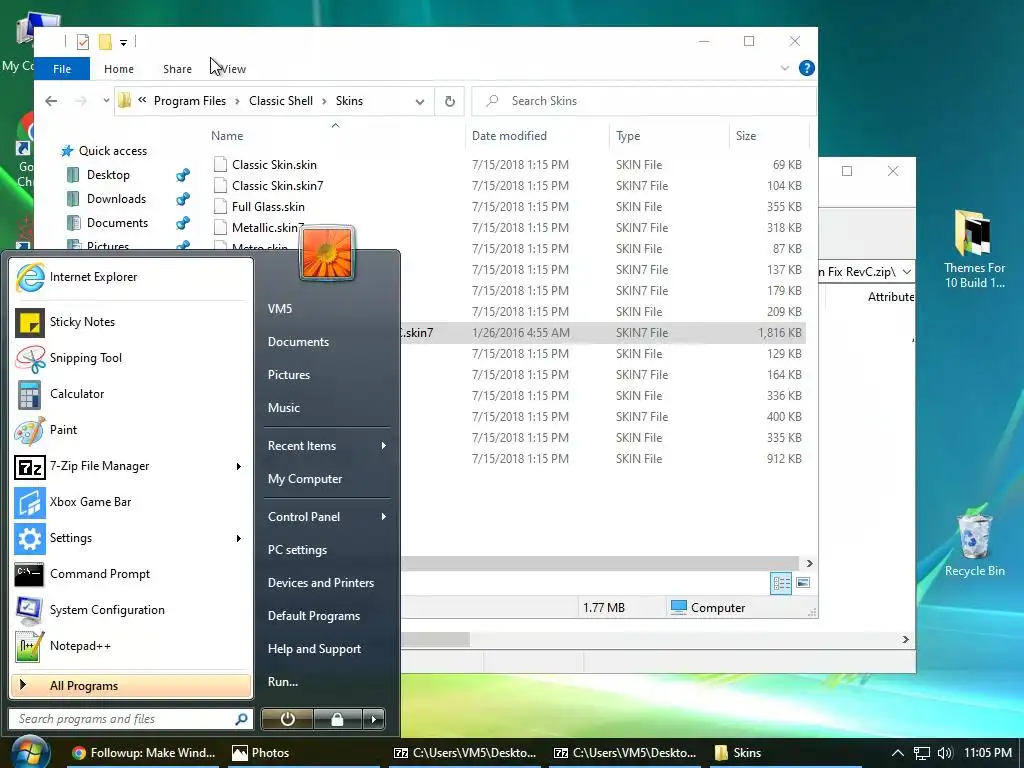Click Program Files in address breadcrumb
This screenshot has width=1024, height=768.
coord(189,101)
